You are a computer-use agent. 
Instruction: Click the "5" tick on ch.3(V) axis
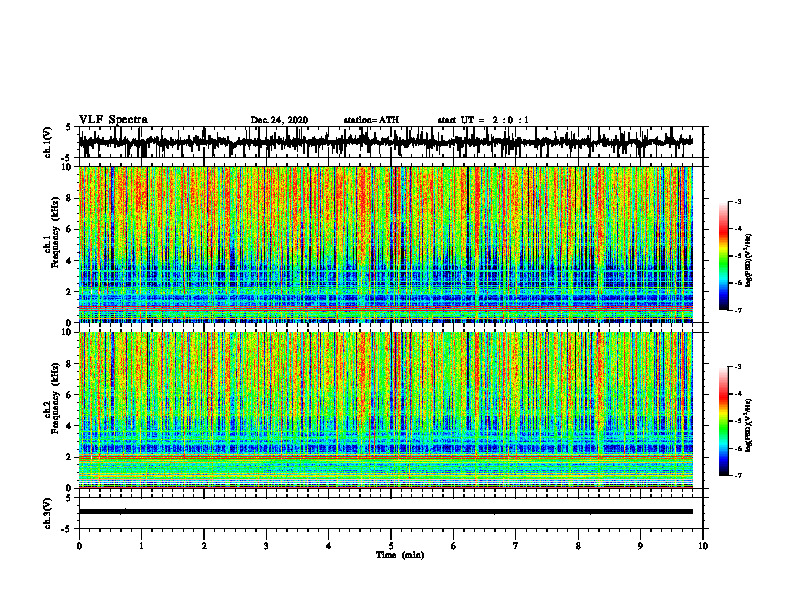point(68,498)
